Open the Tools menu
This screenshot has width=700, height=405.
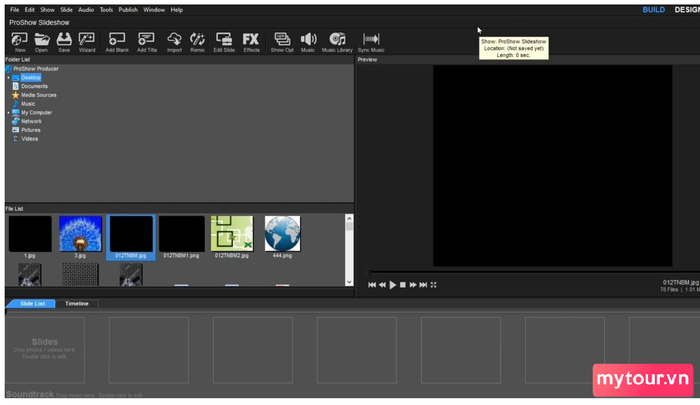[106, 10]
